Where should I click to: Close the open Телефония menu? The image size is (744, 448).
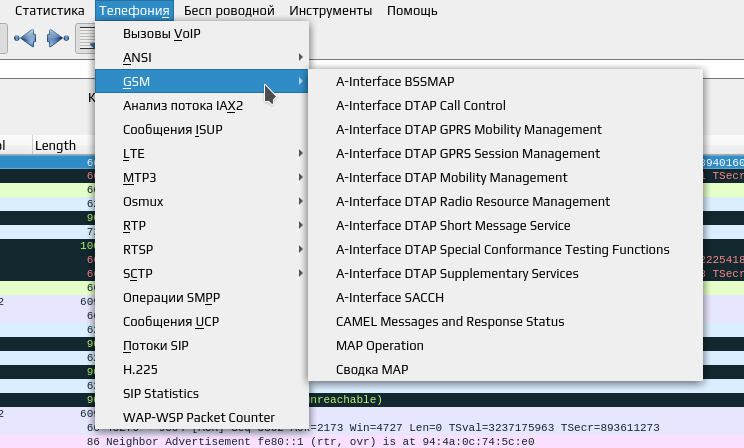134,10
